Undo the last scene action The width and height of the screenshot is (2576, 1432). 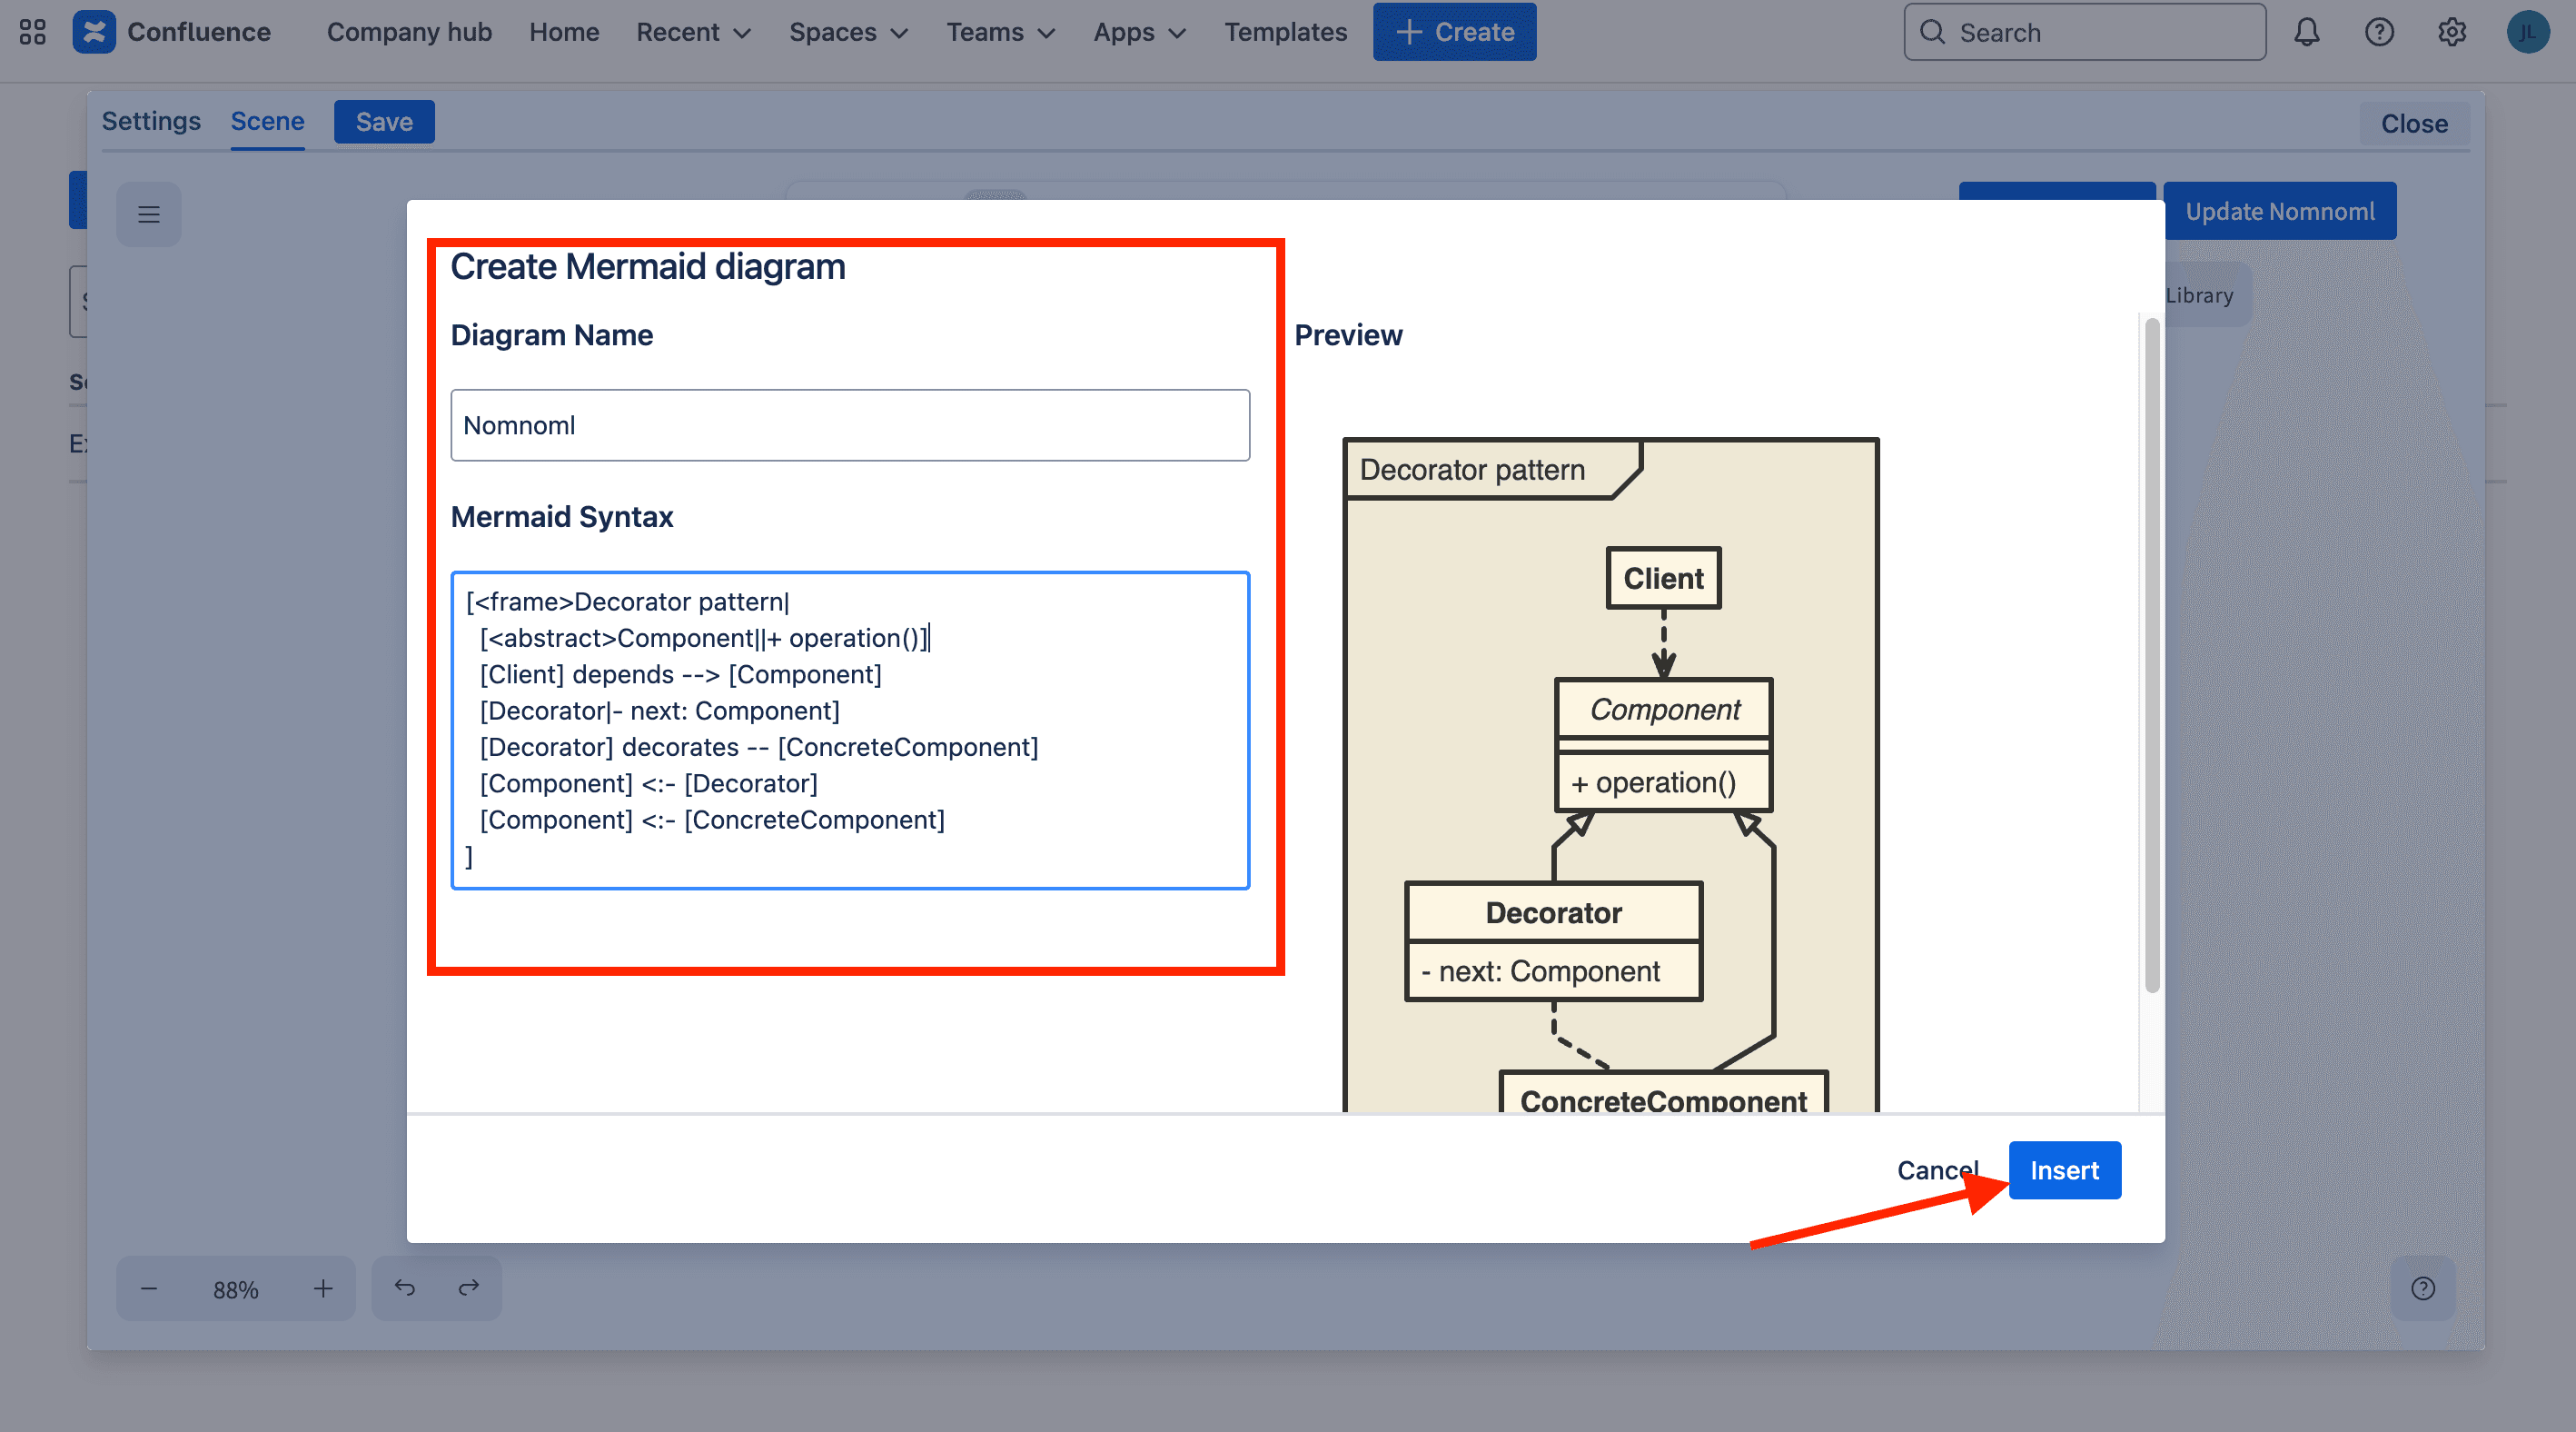(404, 1288)
